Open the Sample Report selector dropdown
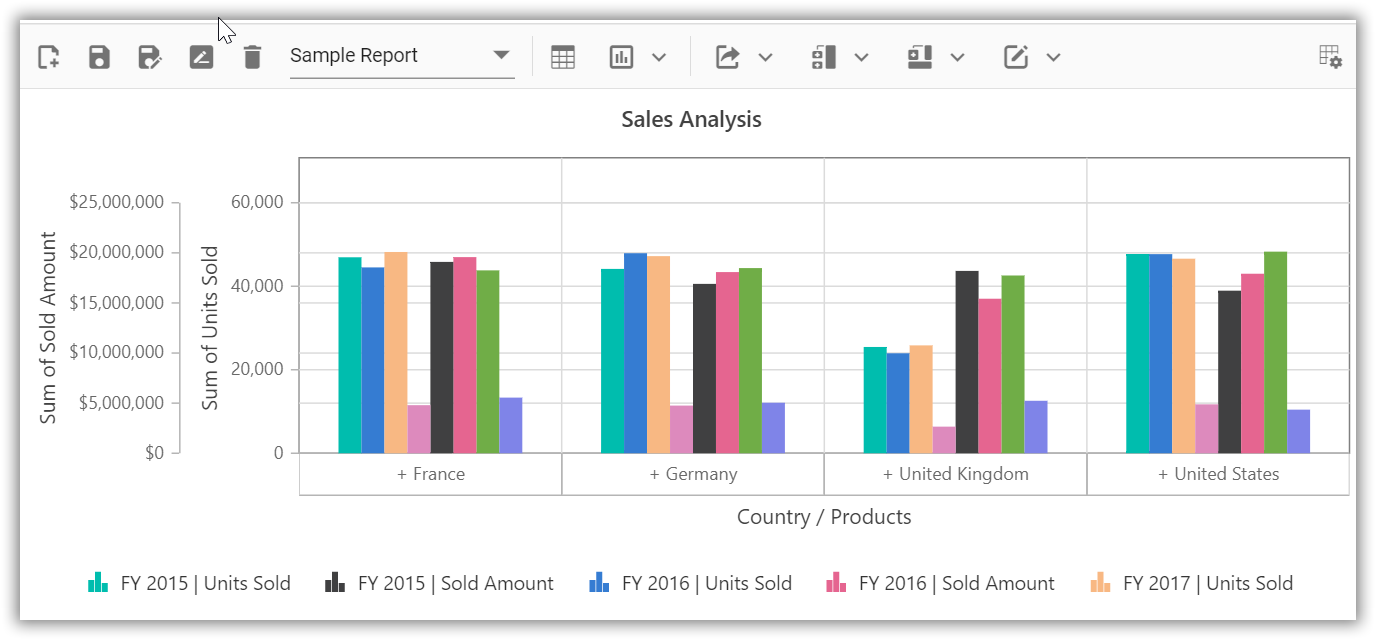The image size is (1376, 640). [x=500, y=56]
